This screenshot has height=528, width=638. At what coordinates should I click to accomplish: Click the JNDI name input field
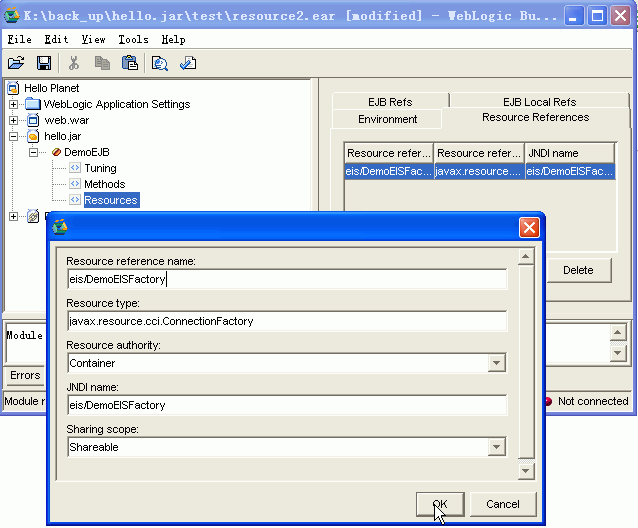[x=287, y=405]
